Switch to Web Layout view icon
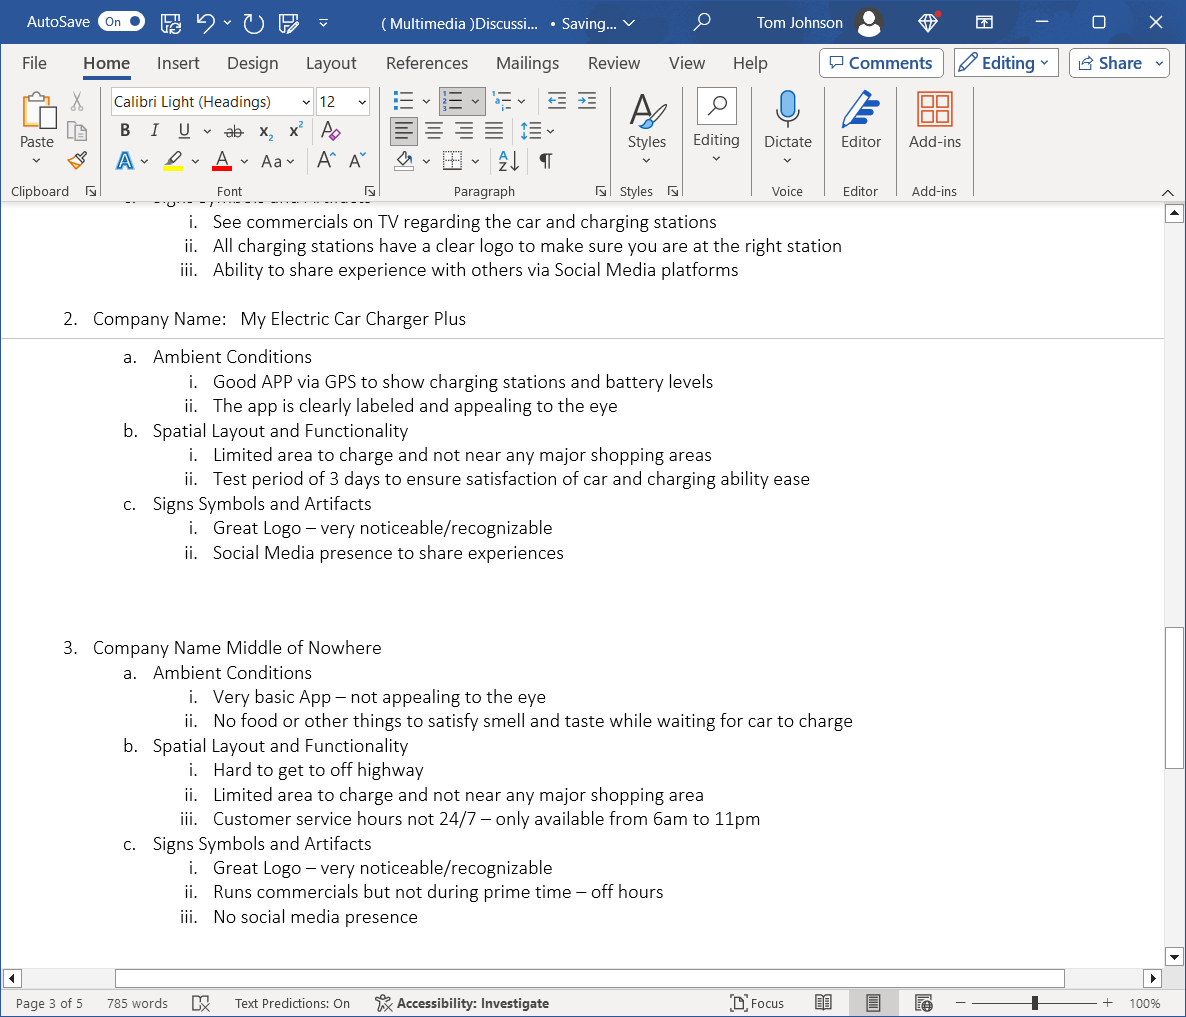 click(x=924, y=1003)
